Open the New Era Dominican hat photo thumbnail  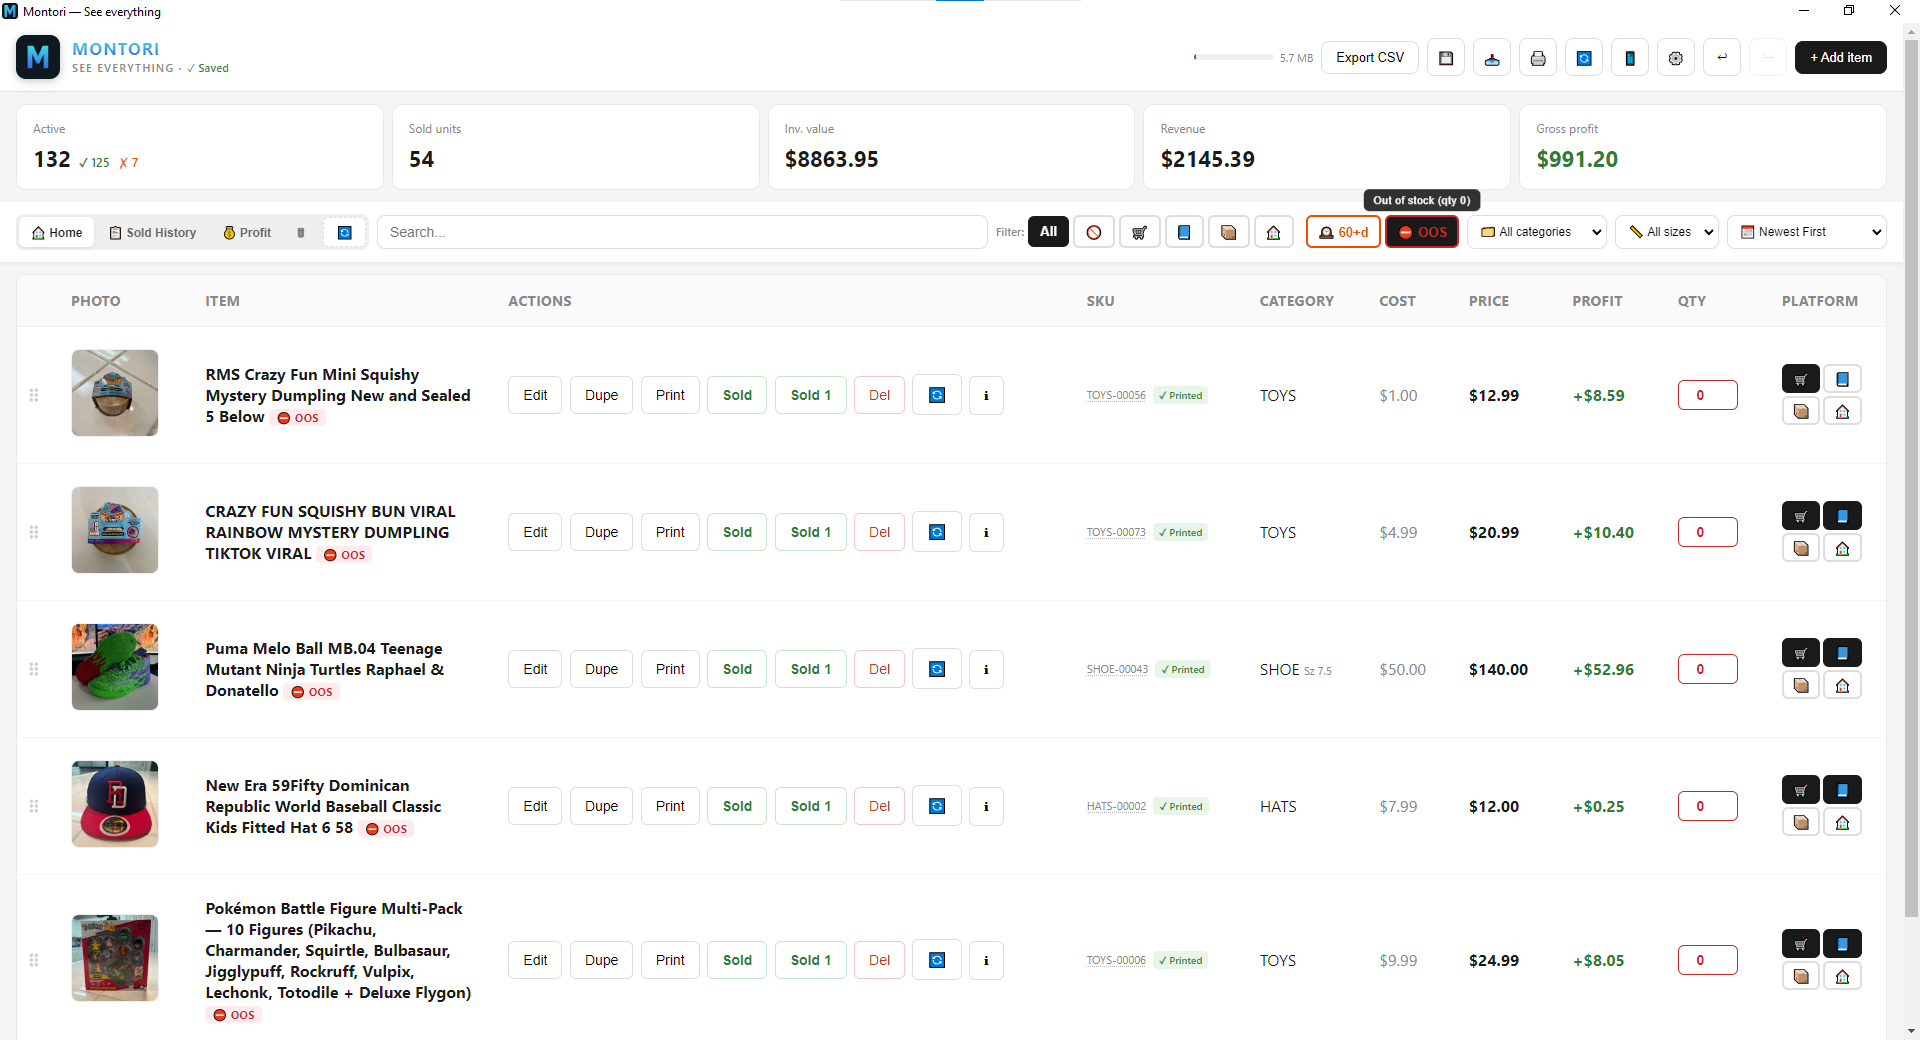(x=115, y=804)
